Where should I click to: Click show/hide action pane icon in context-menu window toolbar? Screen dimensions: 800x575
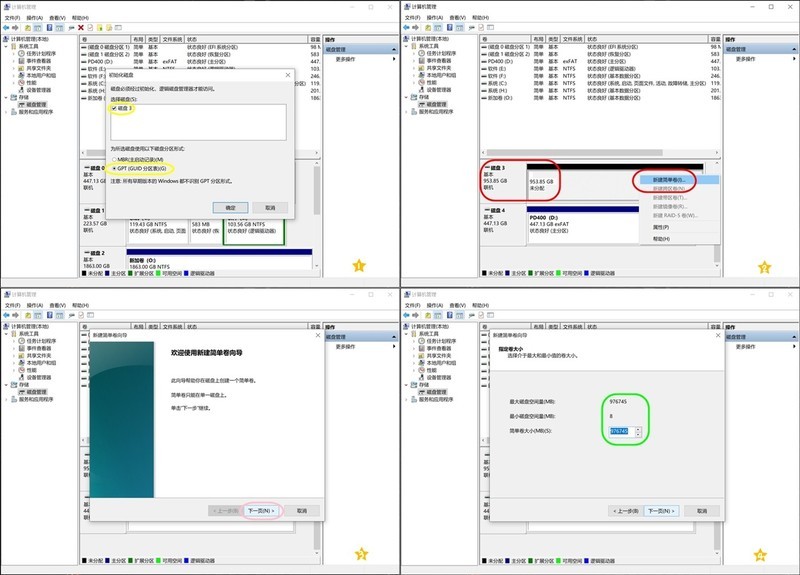coord(460,28)
